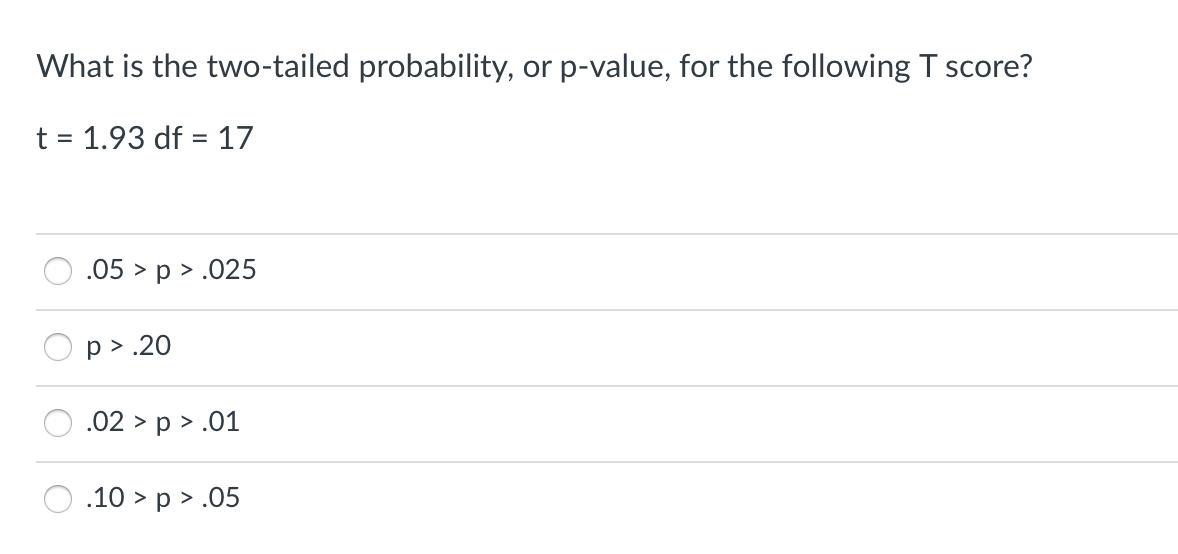This screenshot has height=554, width=1178.
Task: Pick the .02 > p > .01 radio button
Action: point(58,422)
